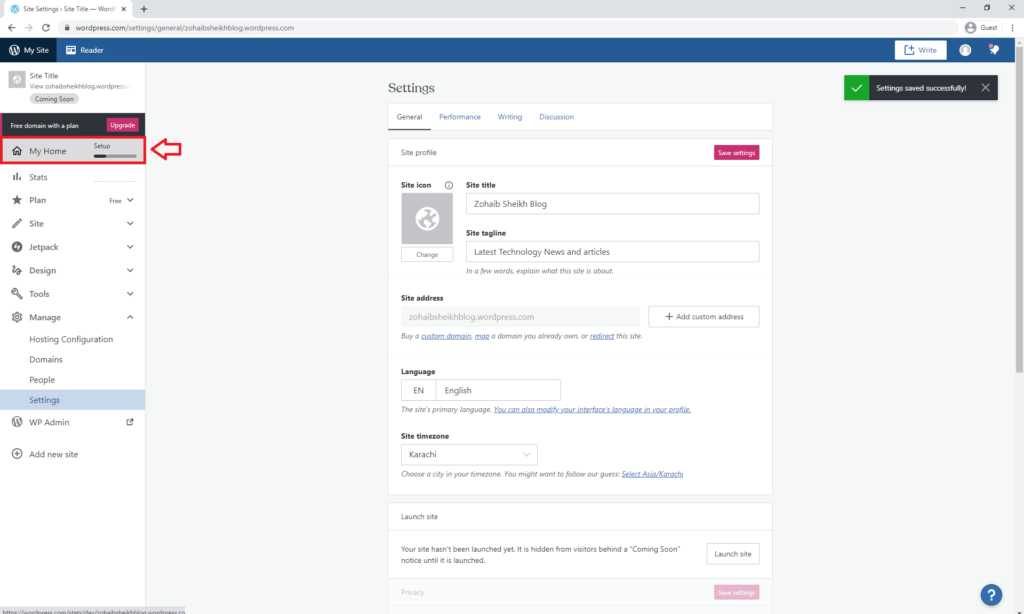Click Save settings in Site profile
The width and height of the screenshot is (1024, 614).
click(736, 153)
